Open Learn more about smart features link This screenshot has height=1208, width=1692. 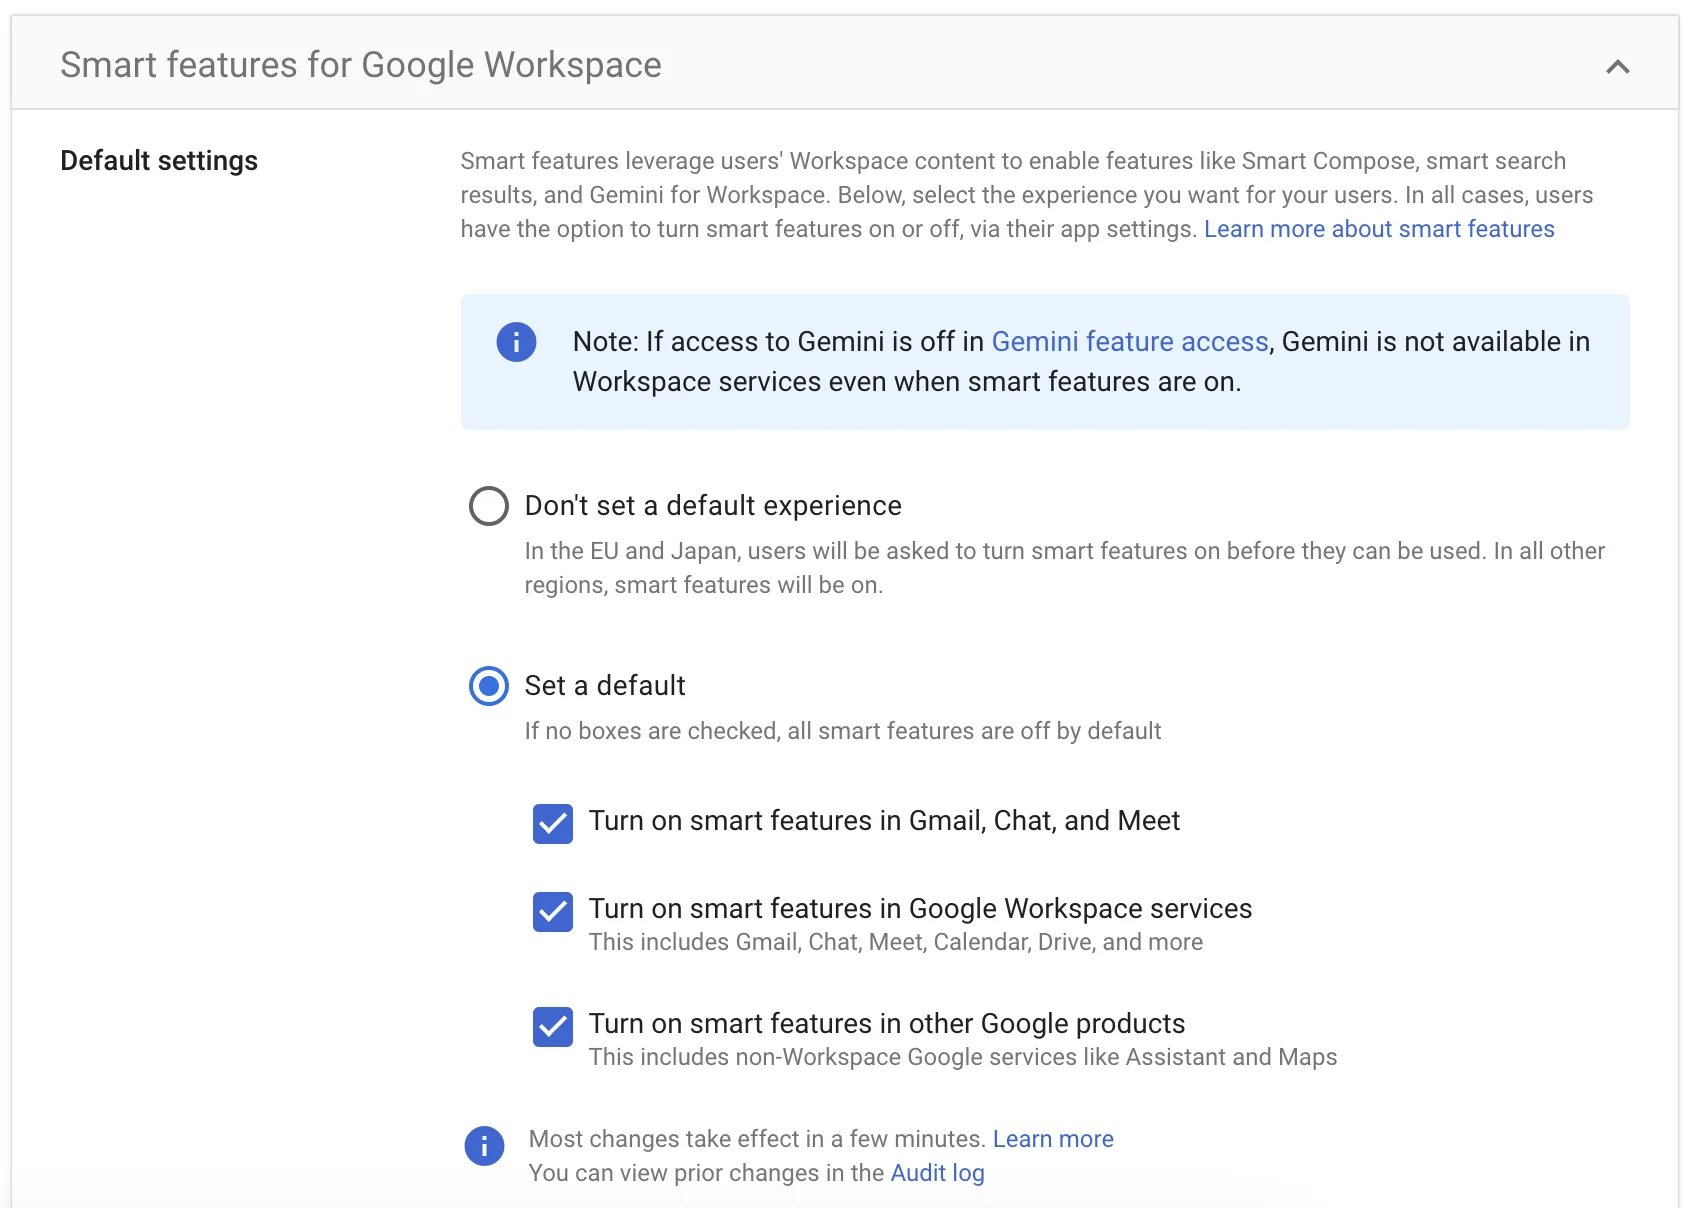tap(1379, 229)
